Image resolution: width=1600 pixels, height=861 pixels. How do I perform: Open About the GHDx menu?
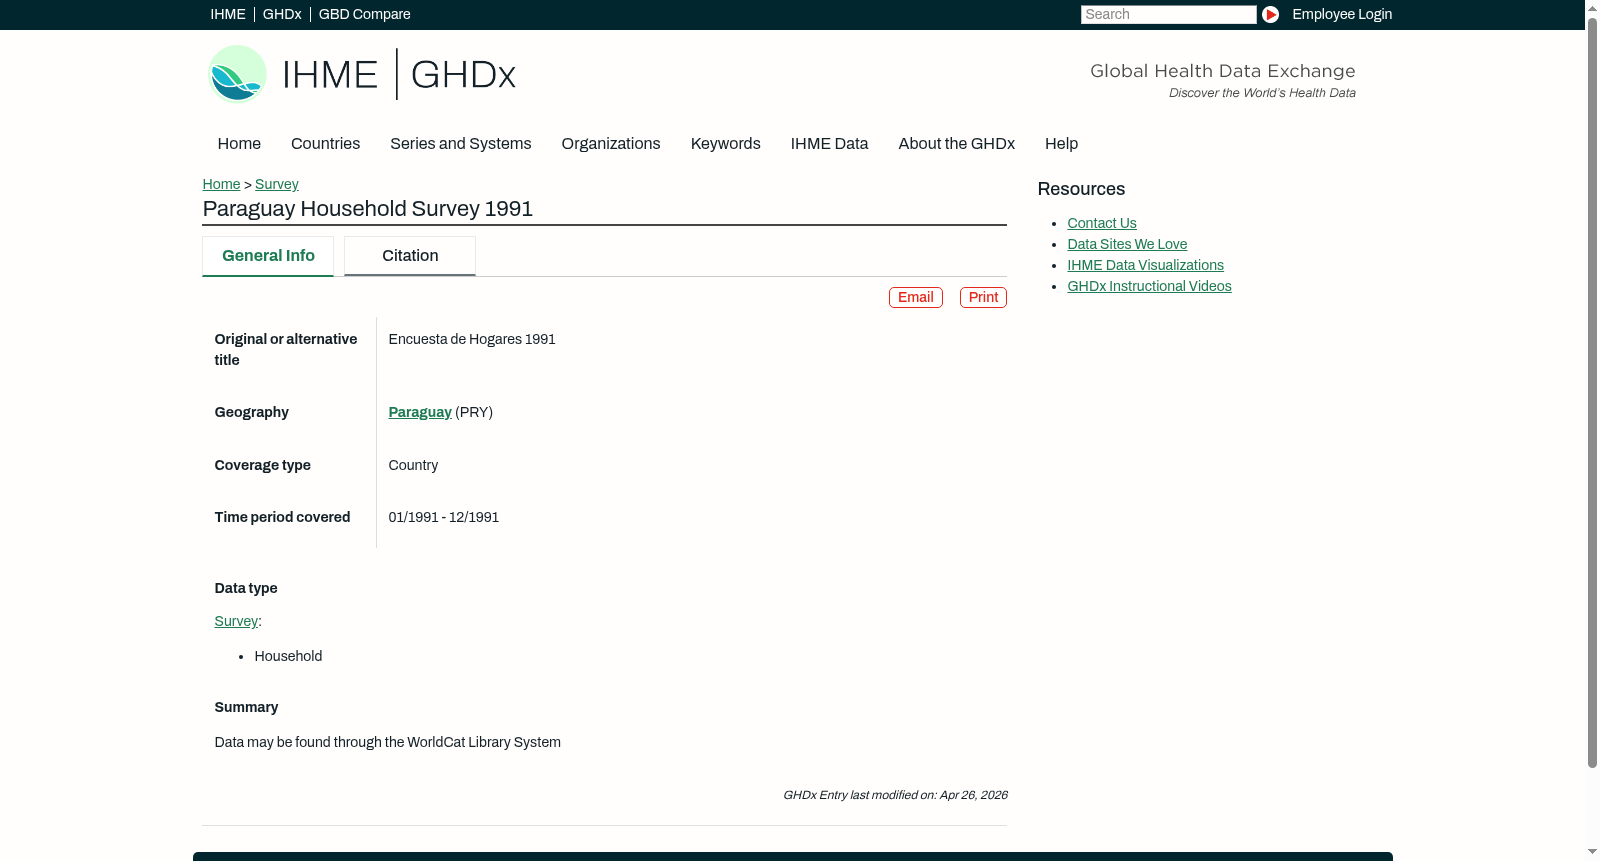[957, 144]
